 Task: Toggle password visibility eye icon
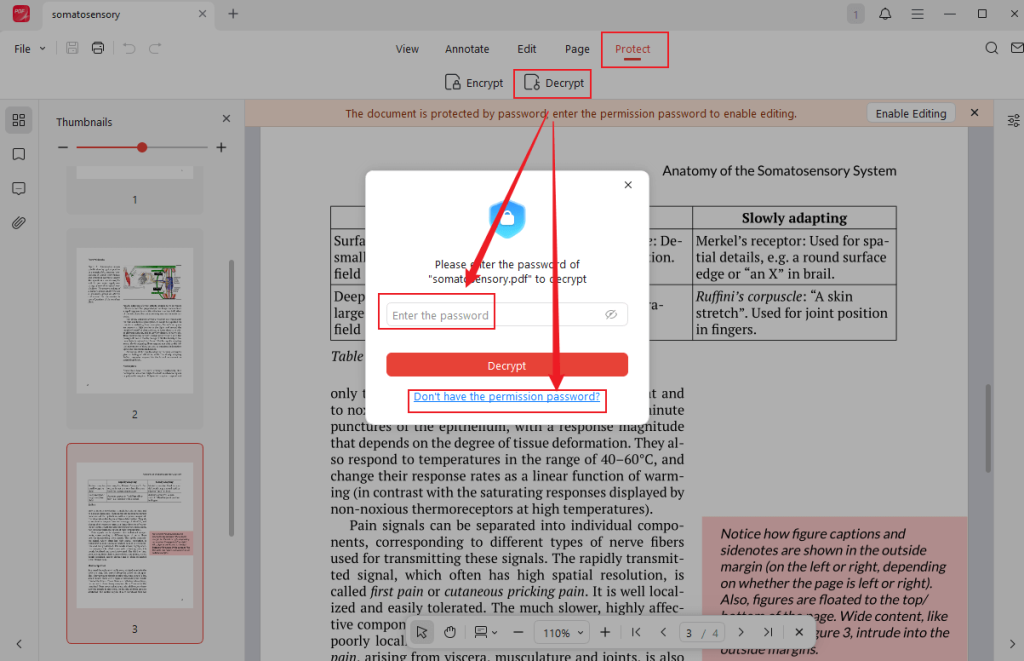612,313
